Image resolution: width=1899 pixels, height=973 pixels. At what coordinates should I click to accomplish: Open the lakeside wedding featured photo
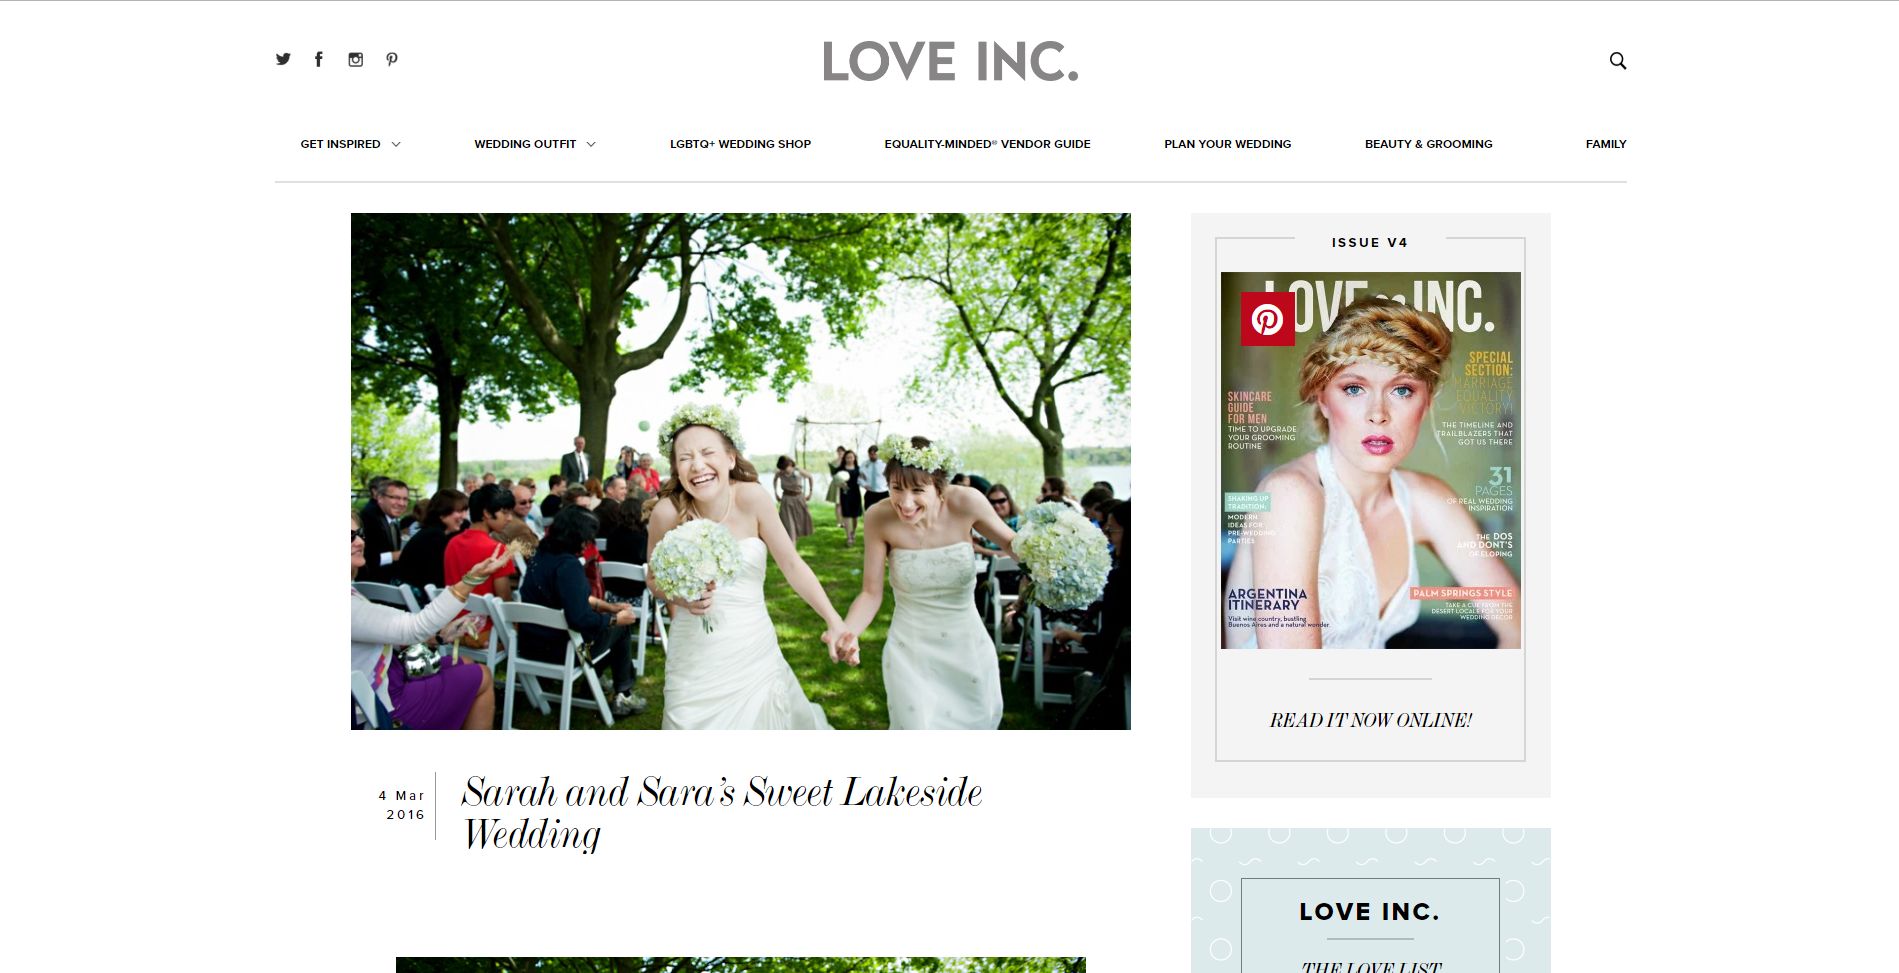tap(740, 471)
